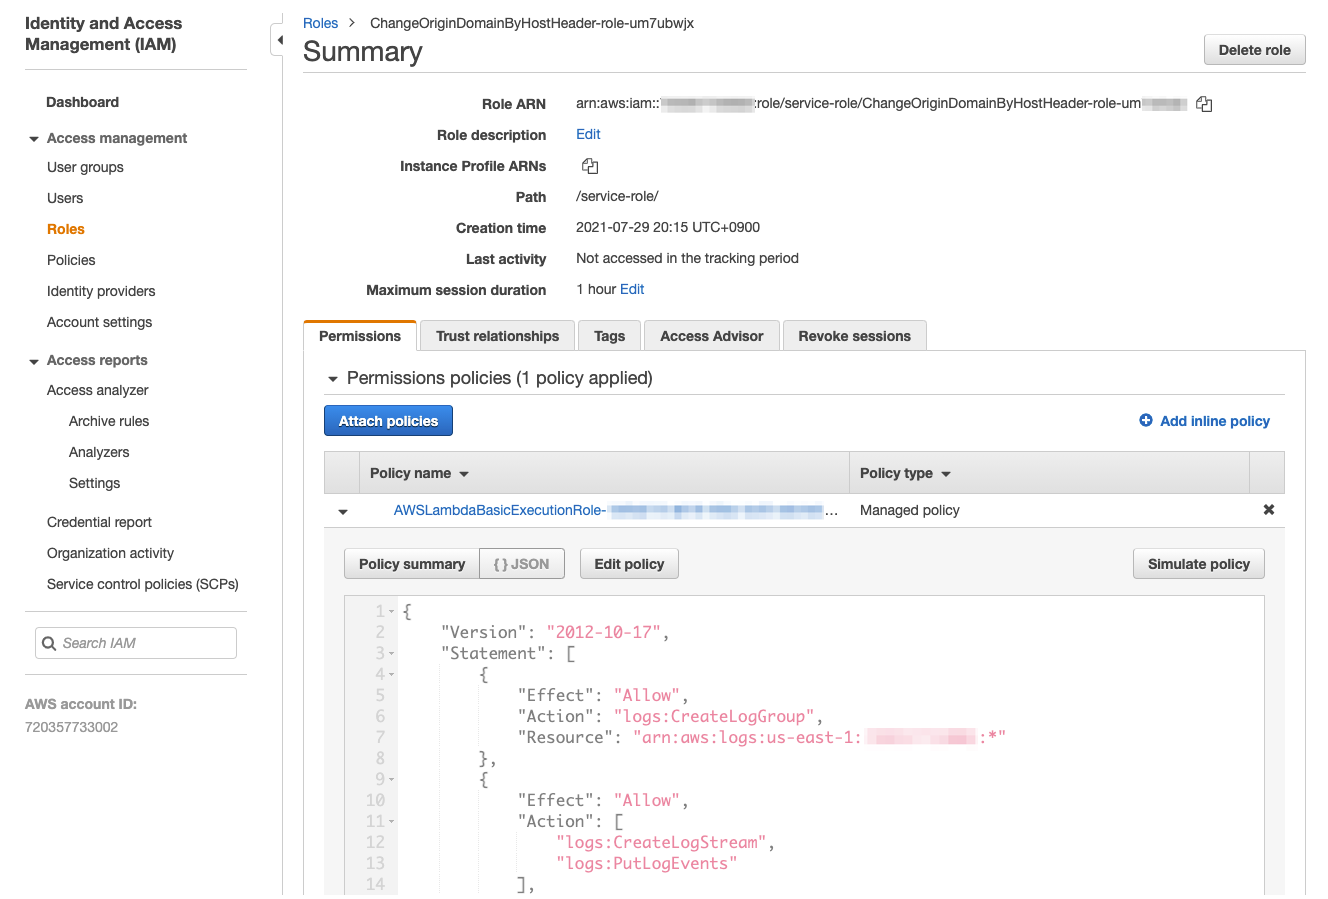Click the plus icon for Add inline policy
This screenshot has height=899, width=1328.
(x=1146, y=421)
